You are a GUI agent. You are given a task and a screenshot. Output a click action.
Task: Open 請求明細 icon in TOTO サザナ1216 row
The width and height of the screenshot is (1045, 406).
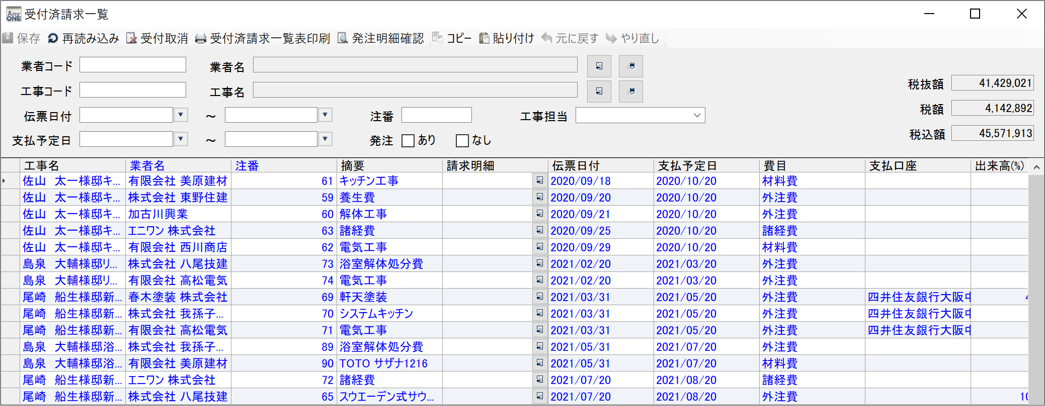tap(540, 363)
